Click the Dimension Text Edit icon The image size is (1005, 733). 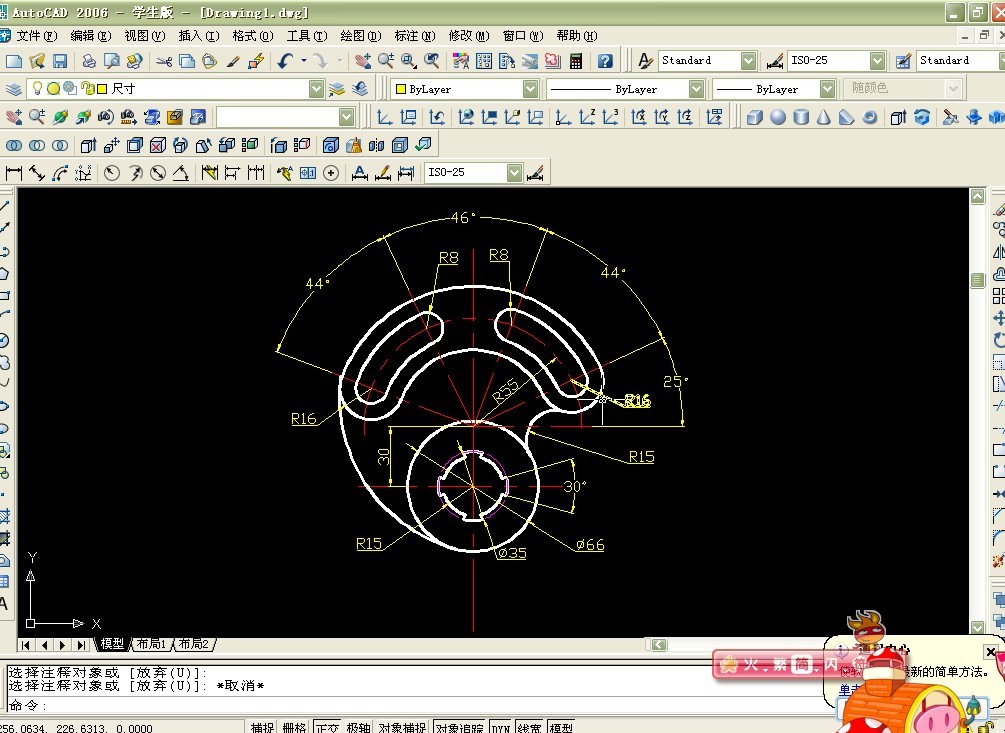click(x=383, y=172)
